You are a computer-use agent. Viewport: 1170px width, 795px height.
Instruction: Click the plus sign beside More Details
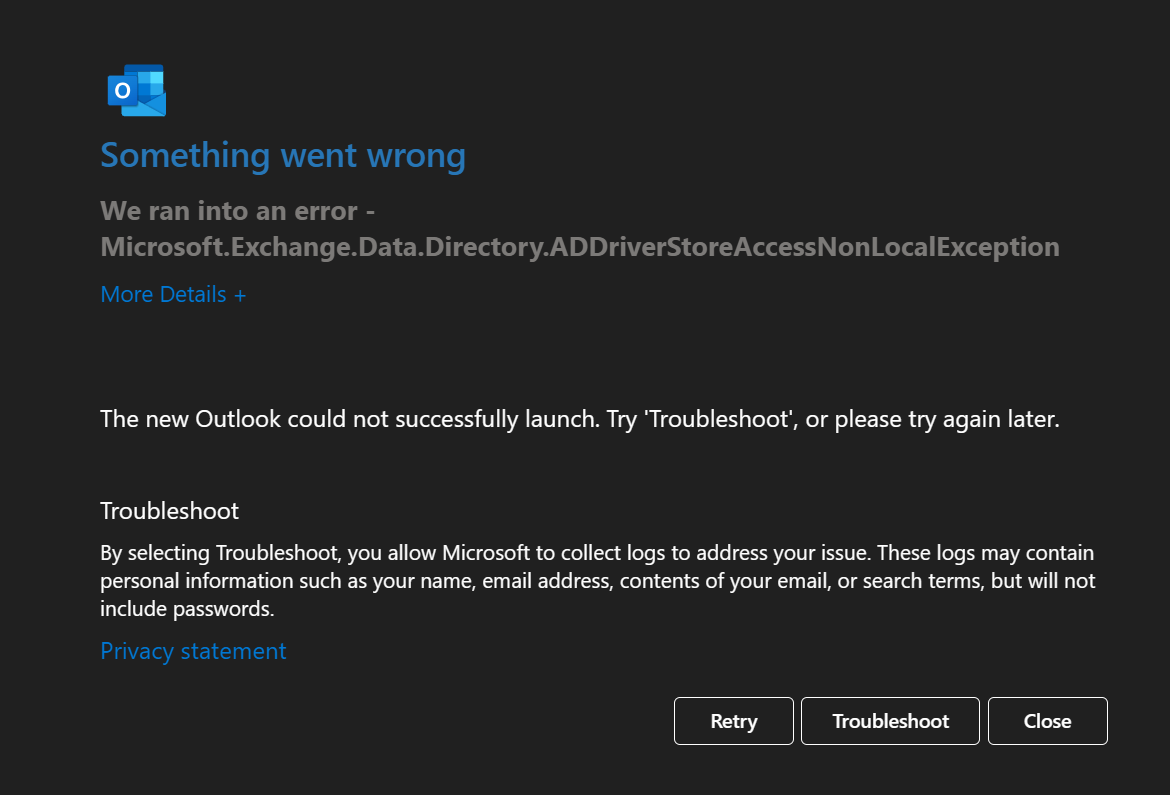click(x=240, y=295)
